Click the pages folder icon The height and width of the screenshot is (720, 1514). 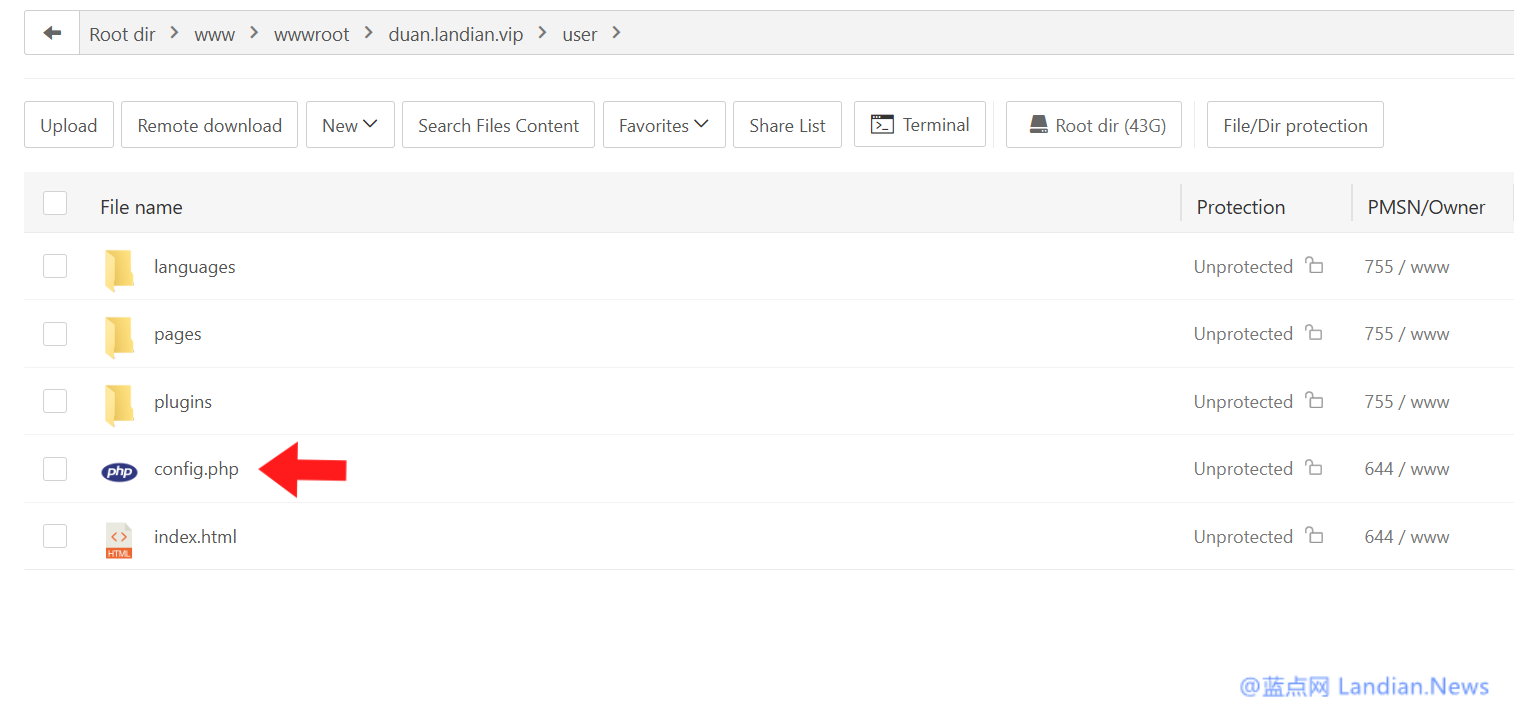(x=119, y=336)
